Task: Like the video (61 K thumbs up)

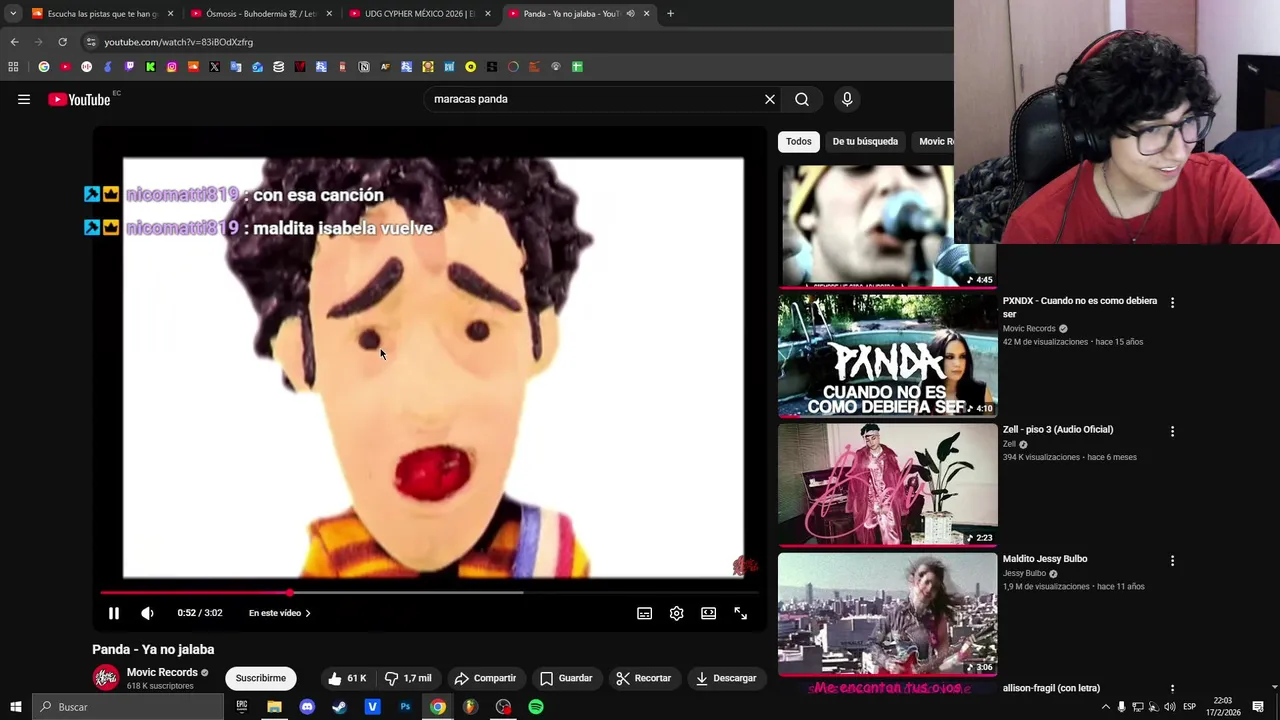Action: tap(347, 678)
